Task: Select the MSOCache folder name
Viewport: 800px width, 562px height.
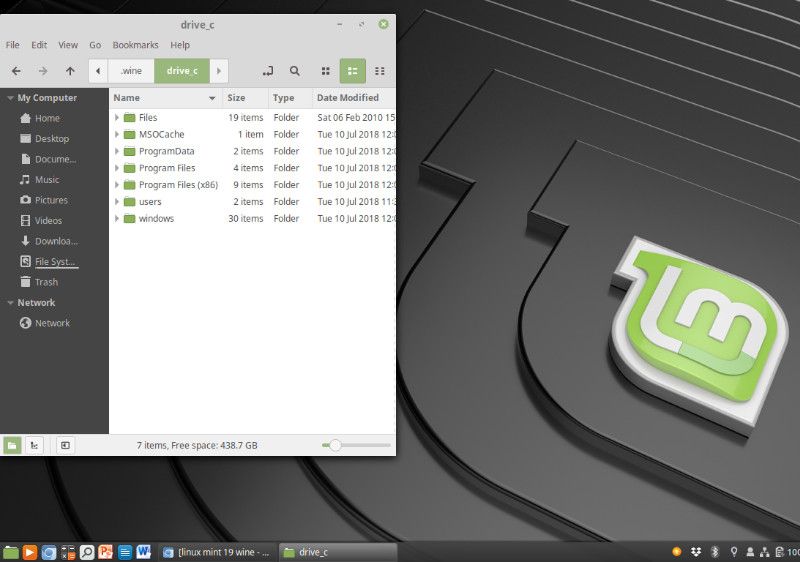Action: tap(161, 134)
